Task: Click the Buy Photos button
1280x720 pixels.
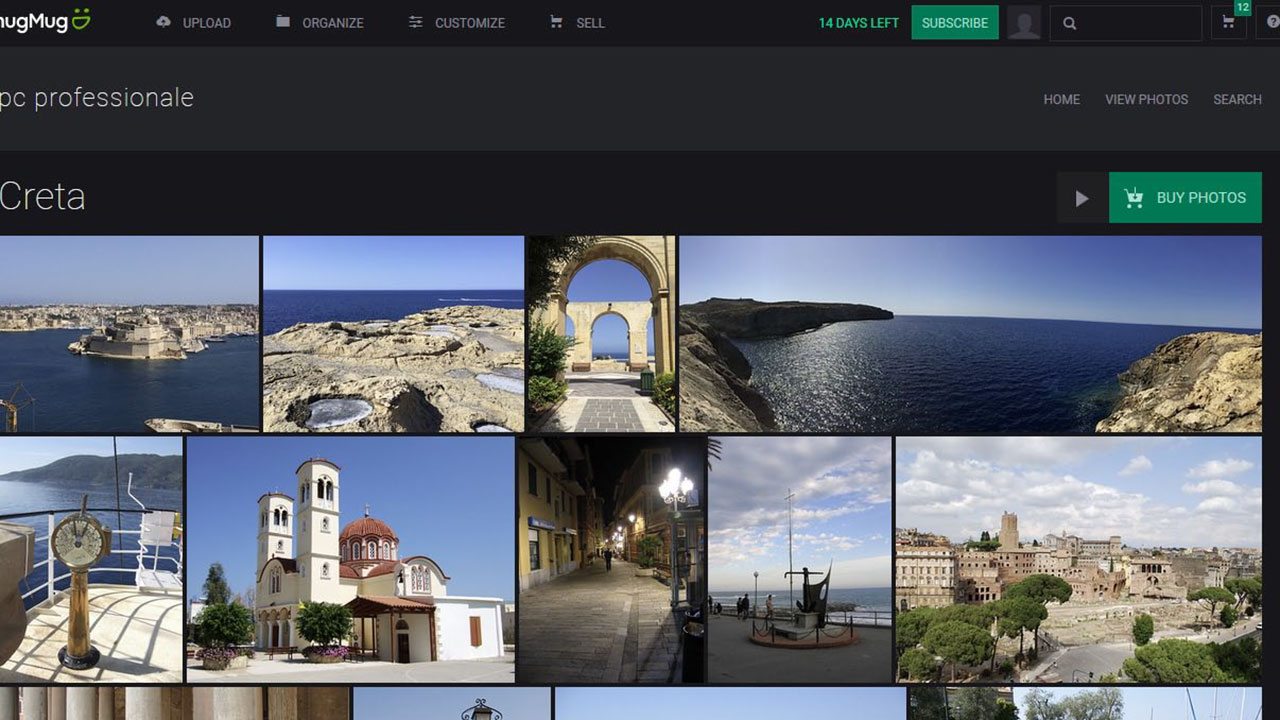Action: (1185, 198)
